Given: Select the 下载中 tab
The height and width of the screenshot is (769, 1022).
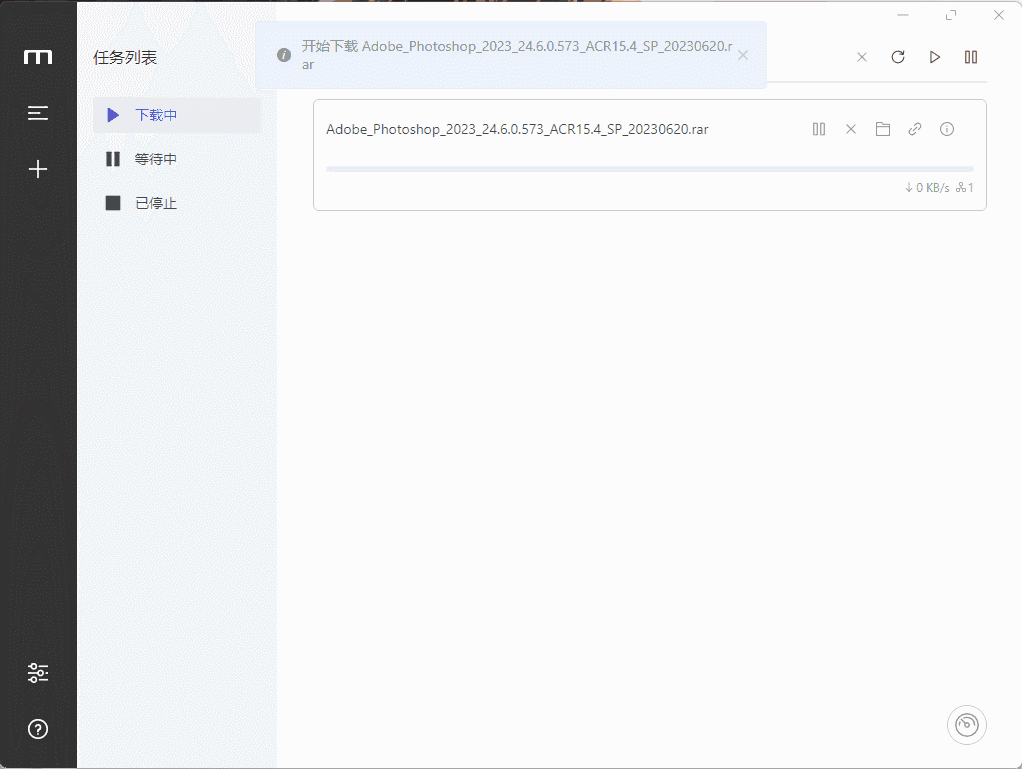Looking at the screenshot, I should point(177,115).
